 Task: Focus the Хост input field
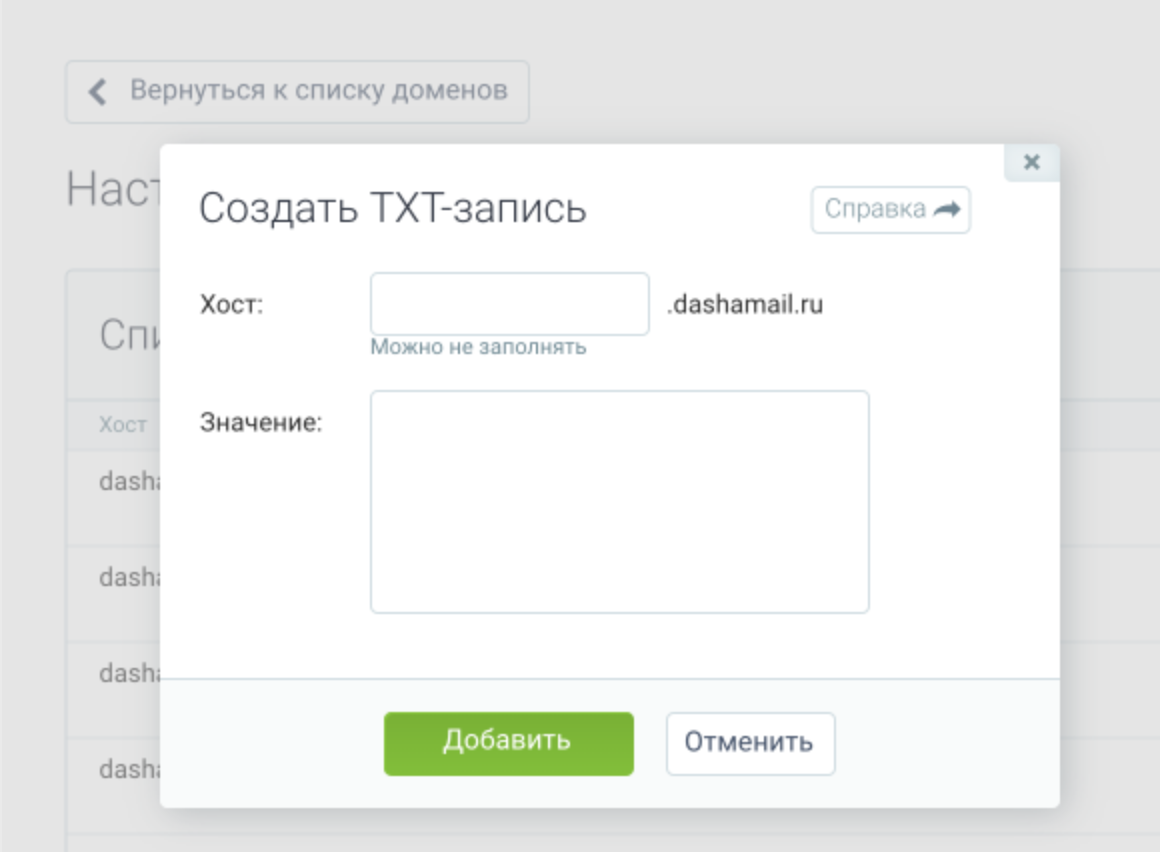coord(509,304)
